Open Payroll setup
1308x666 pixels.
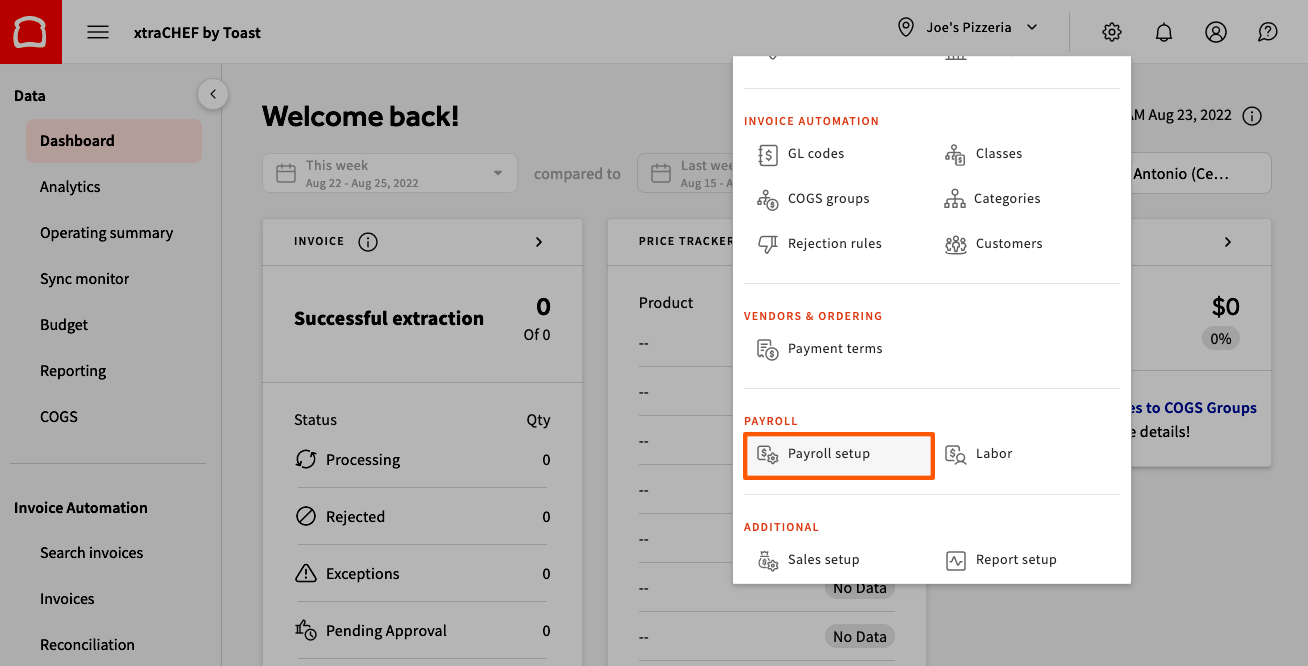click(x=828, y=453)
